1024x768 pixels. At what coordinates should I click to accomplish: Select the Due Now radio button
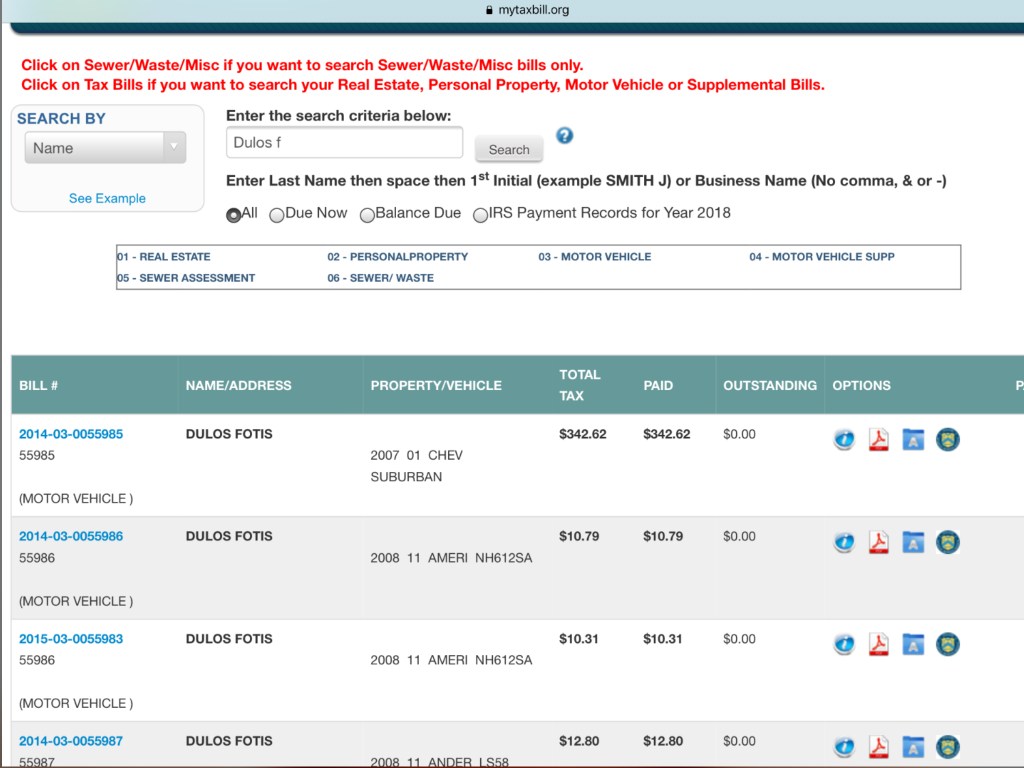coord(277,214)
